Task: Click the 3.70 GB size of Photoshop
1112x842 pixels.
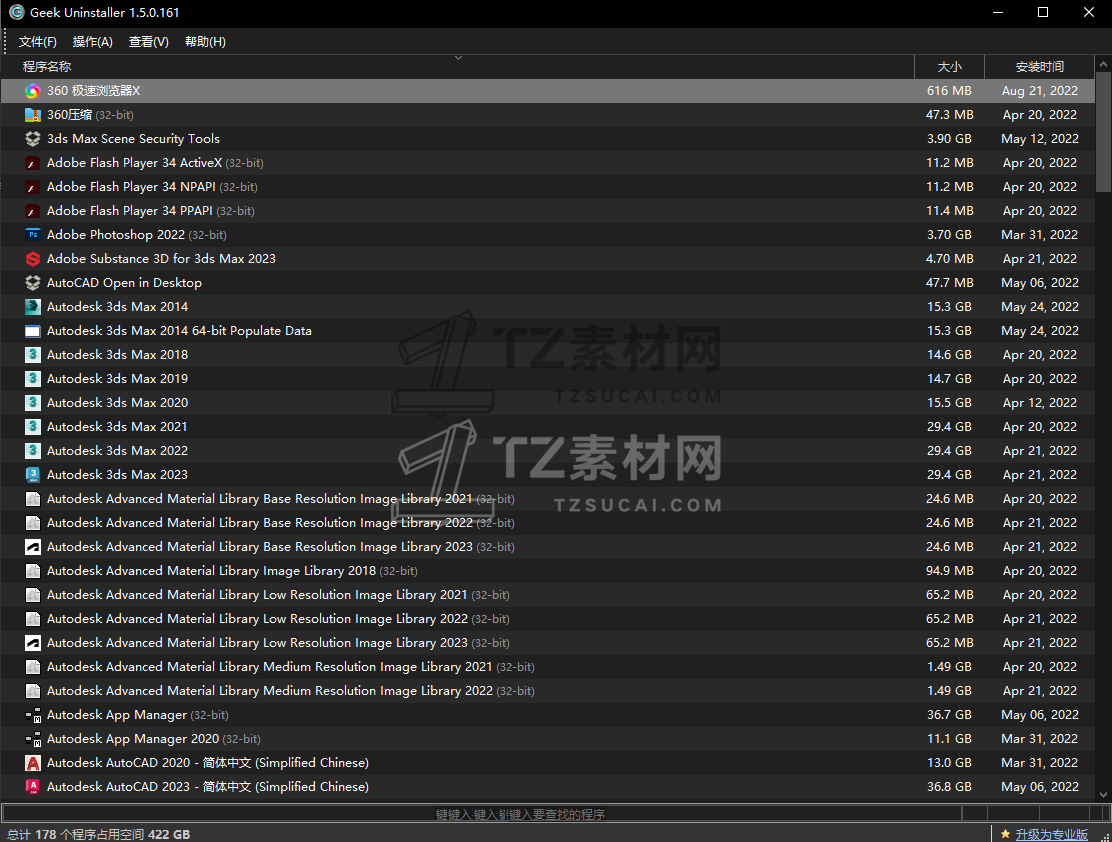Action: pyautogui.click(x=949, y=235)
